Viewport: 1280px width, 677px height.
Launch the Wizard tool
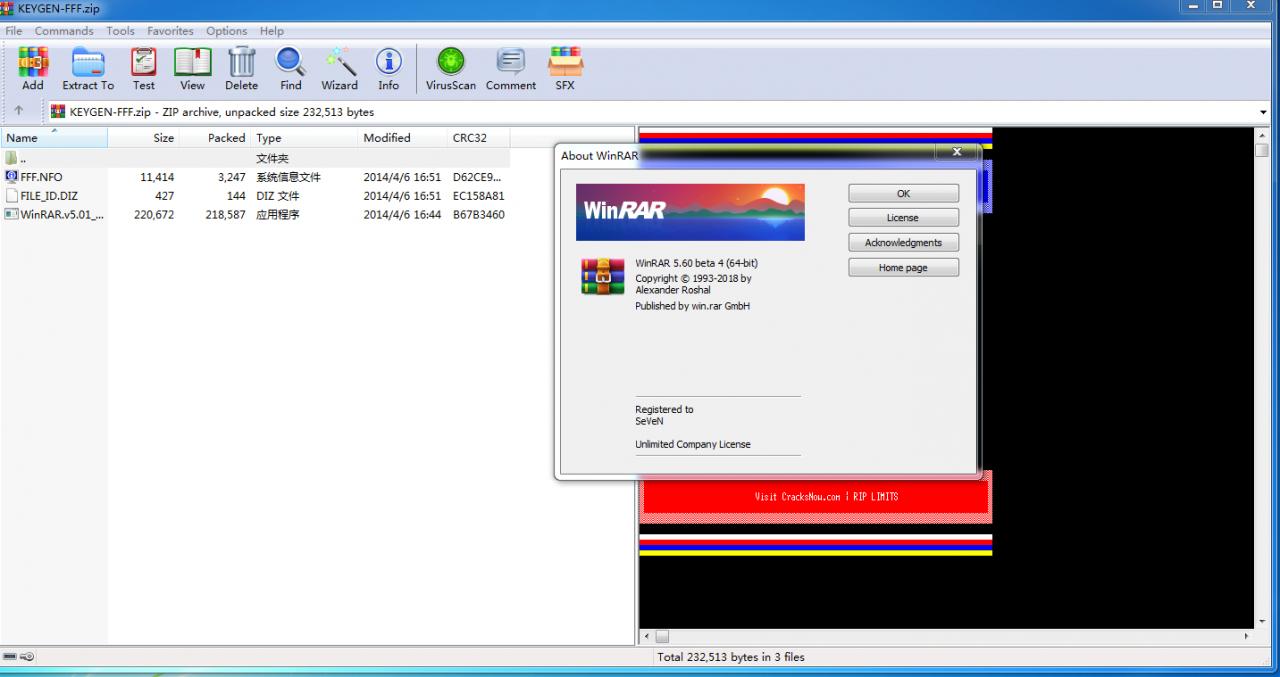[339, 69]
